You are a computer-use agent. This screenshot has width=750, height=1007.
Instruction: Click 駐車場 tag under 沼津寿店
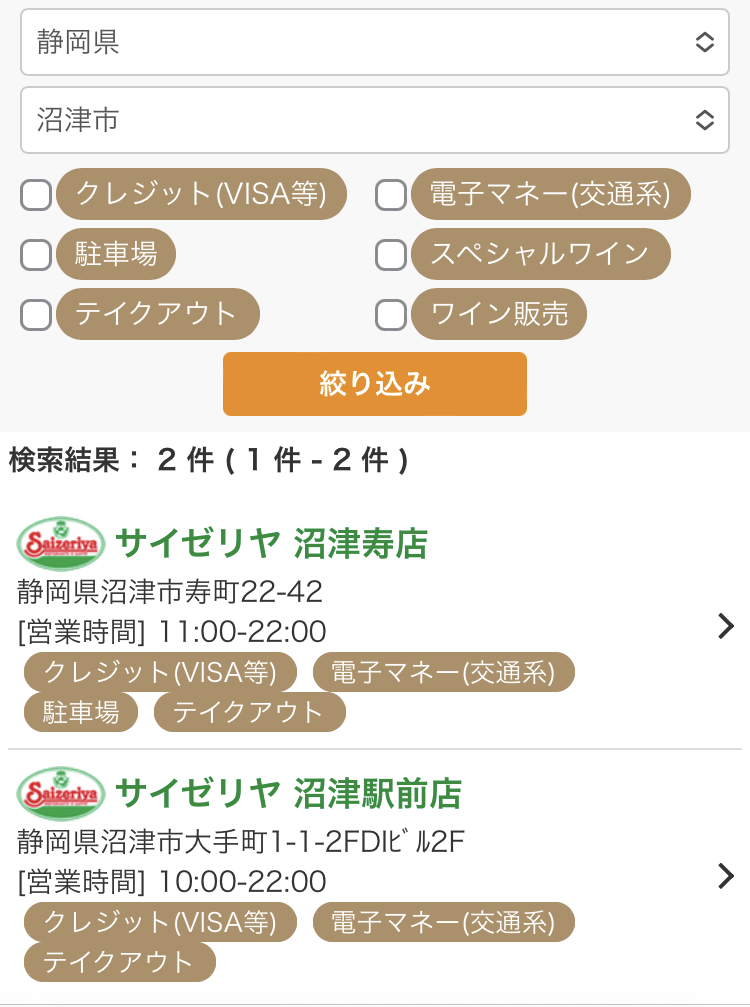(x=81, y=711)
